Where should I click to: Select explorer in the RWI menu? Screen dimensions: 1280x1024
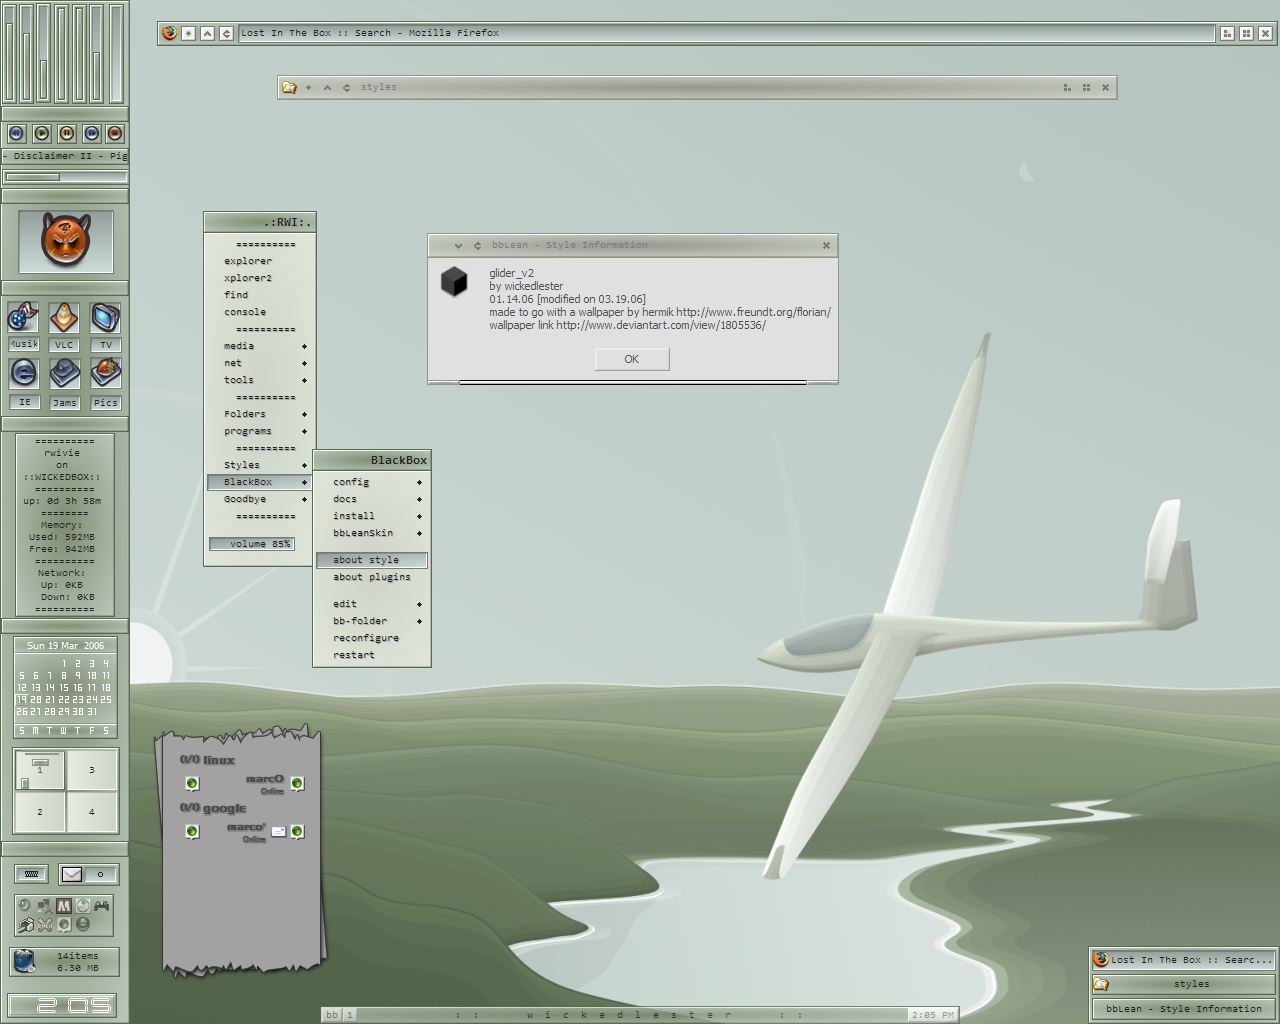tap(260, 261)
